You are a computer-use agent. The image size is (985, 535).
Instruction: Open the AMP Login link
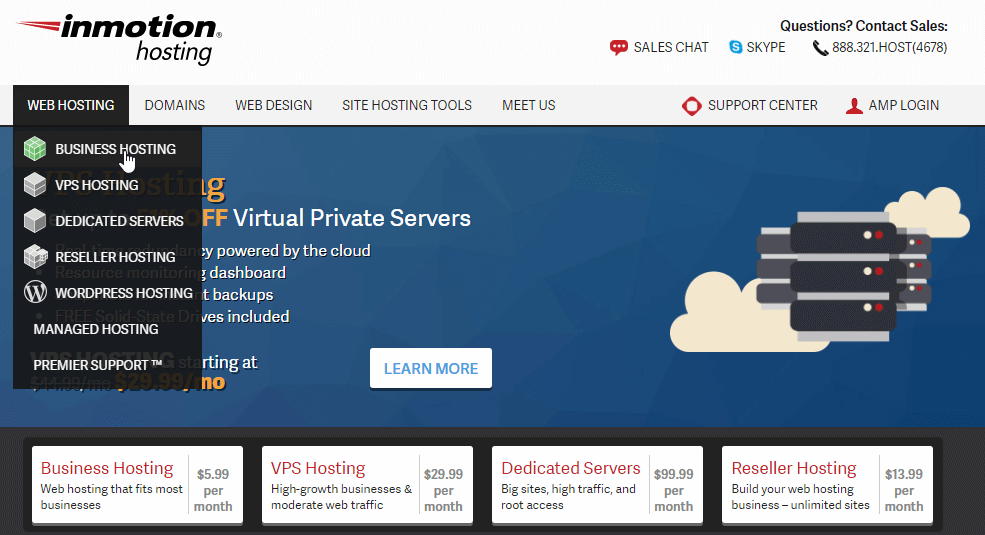[x=903, y=105]
